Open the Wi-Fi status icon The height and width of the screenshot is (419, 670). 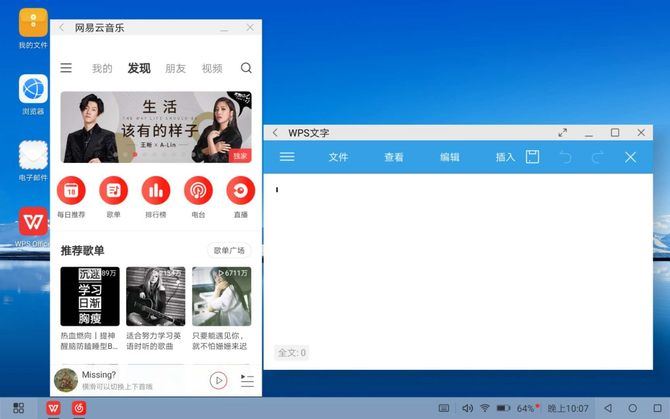coord(485,408)
